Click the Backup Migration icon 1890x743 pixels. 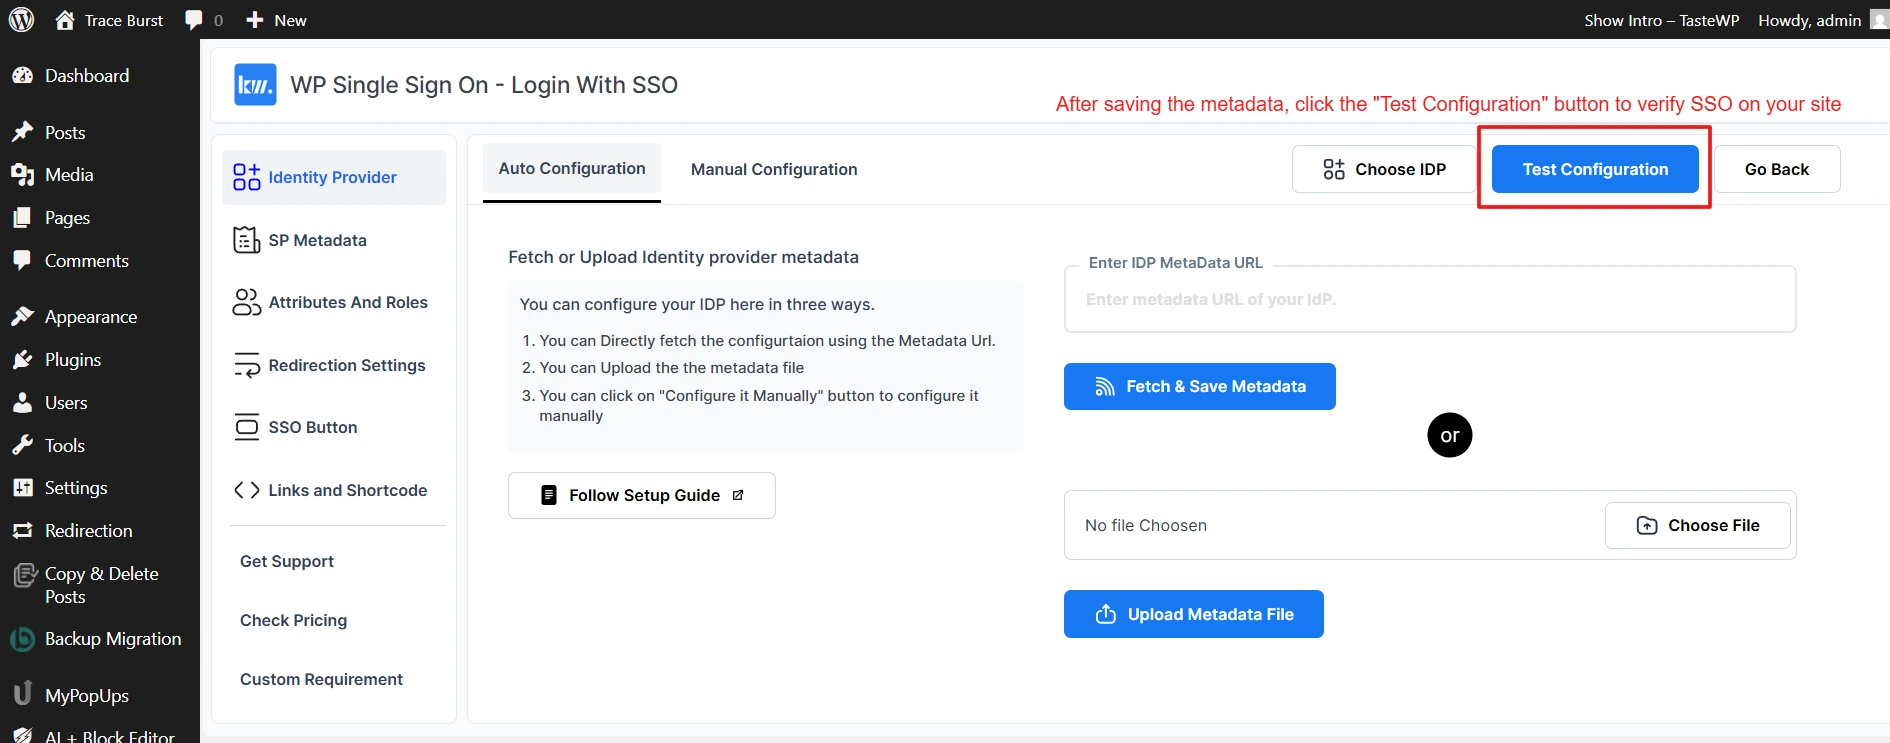22,639
